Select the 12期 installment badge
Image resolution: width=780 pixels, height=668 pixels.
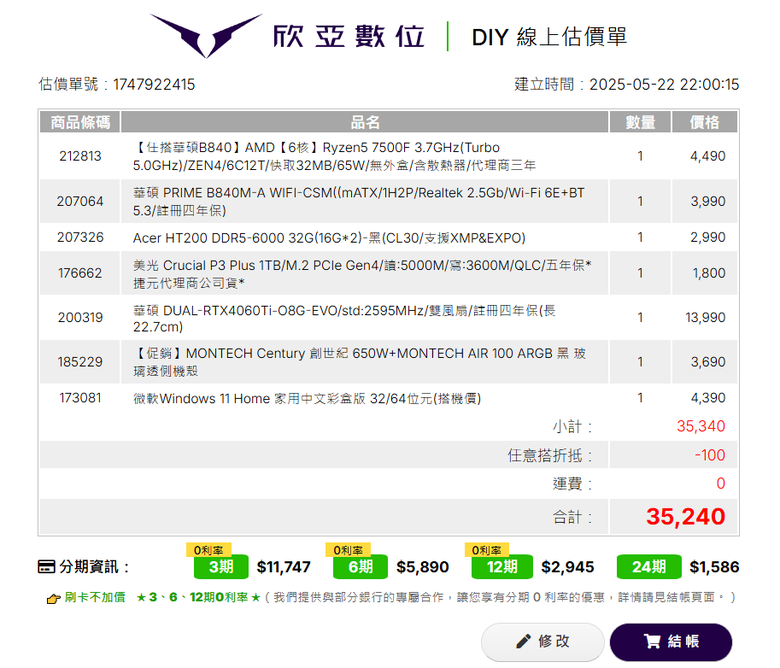point(502,567)
